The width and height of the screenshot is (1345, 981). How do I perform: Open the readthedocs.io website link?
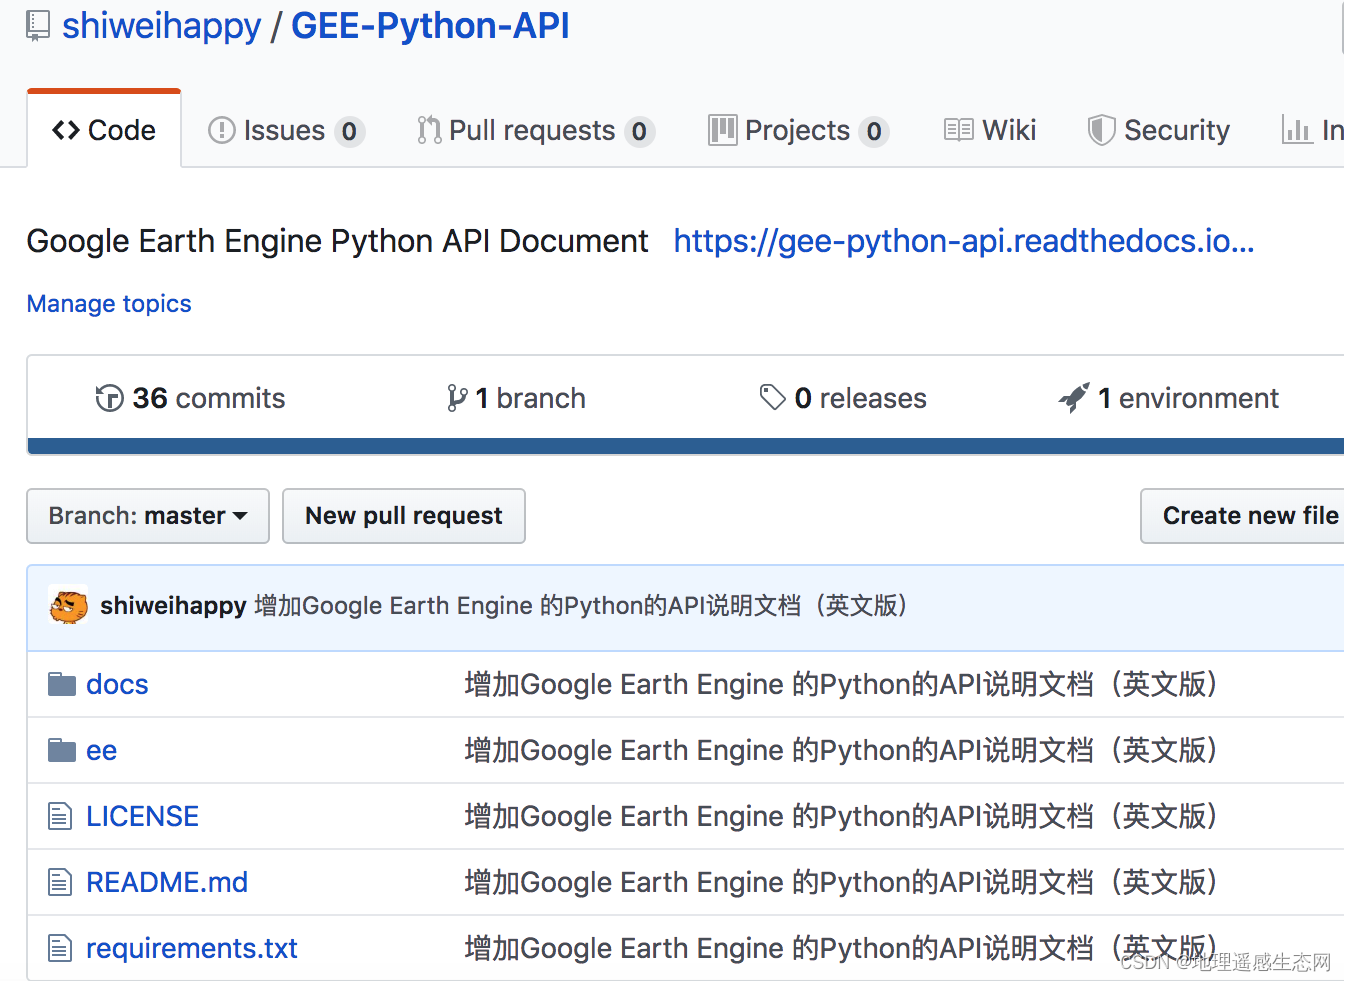point(964,241)
